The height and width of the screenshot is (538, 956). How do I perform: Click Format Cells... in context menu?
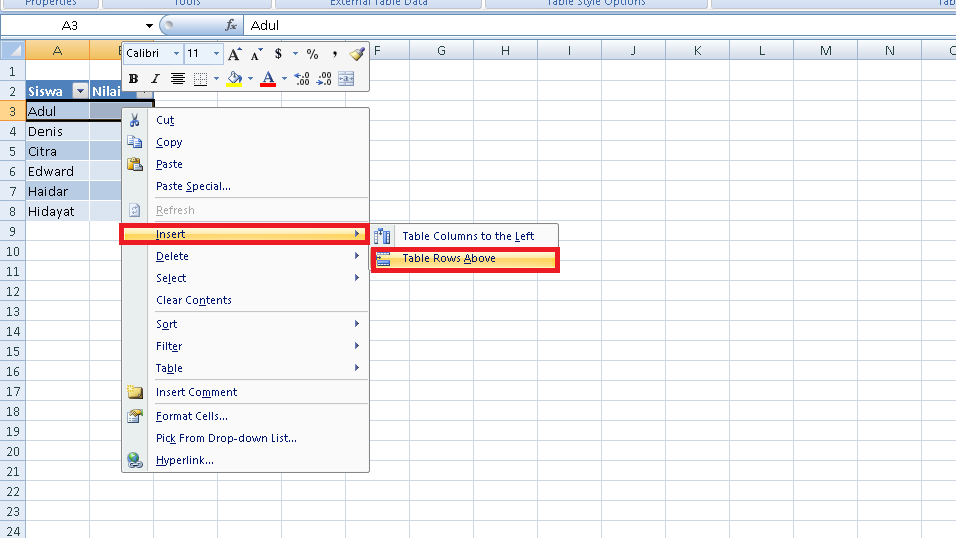192,416
